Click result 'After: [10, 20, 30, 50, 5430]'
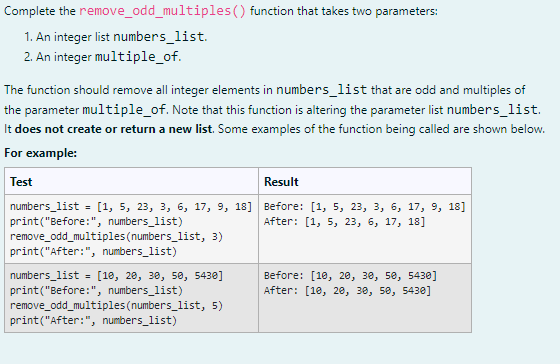Viewport: 560px width, 364px height. coord(348,290)
